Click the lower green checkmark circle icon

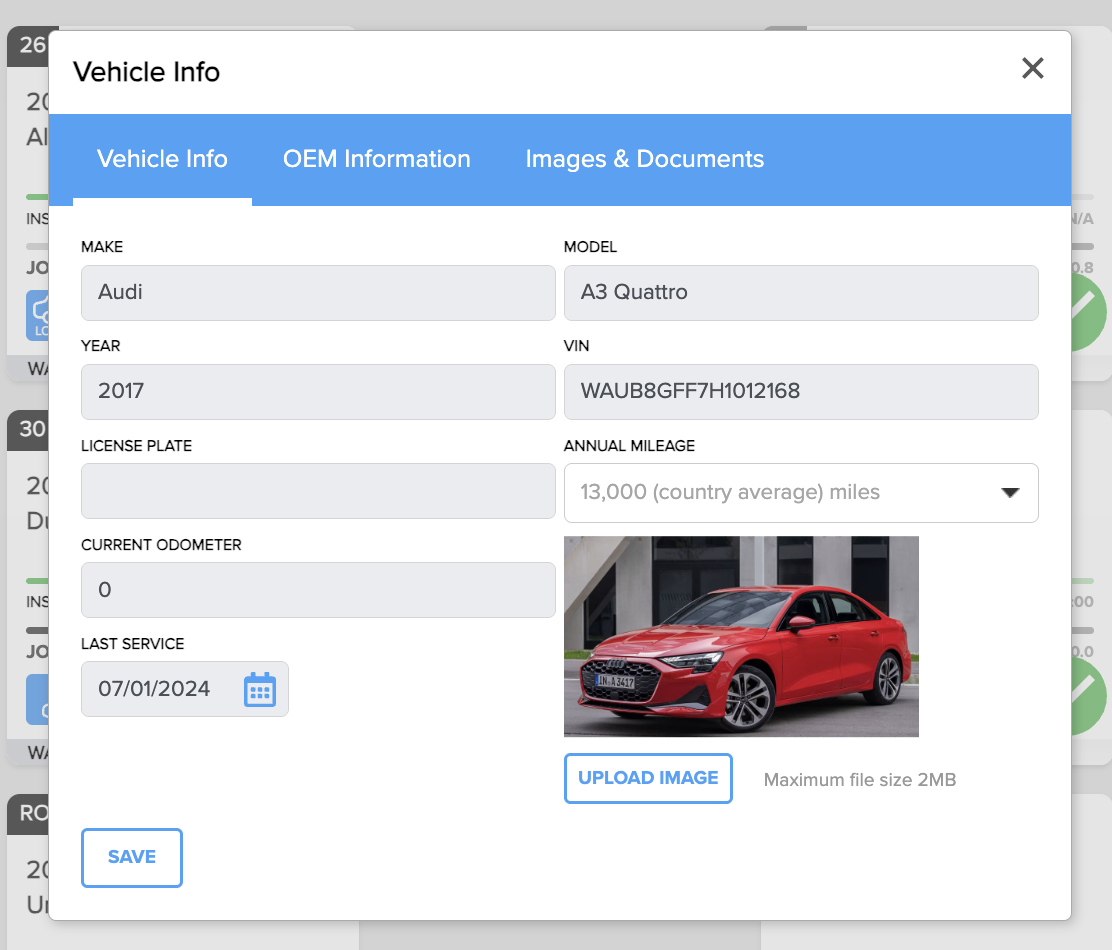[1089, 696]
